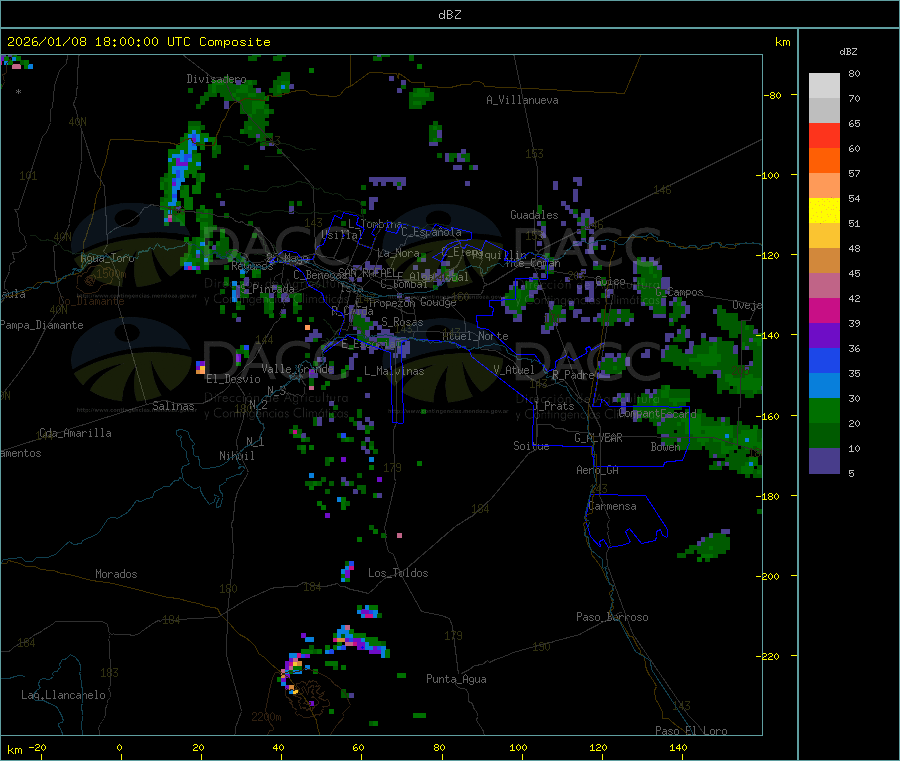Click the 'C_Española' map label
This screenshot has width=900, height=761.
click(x=431, y=232)
